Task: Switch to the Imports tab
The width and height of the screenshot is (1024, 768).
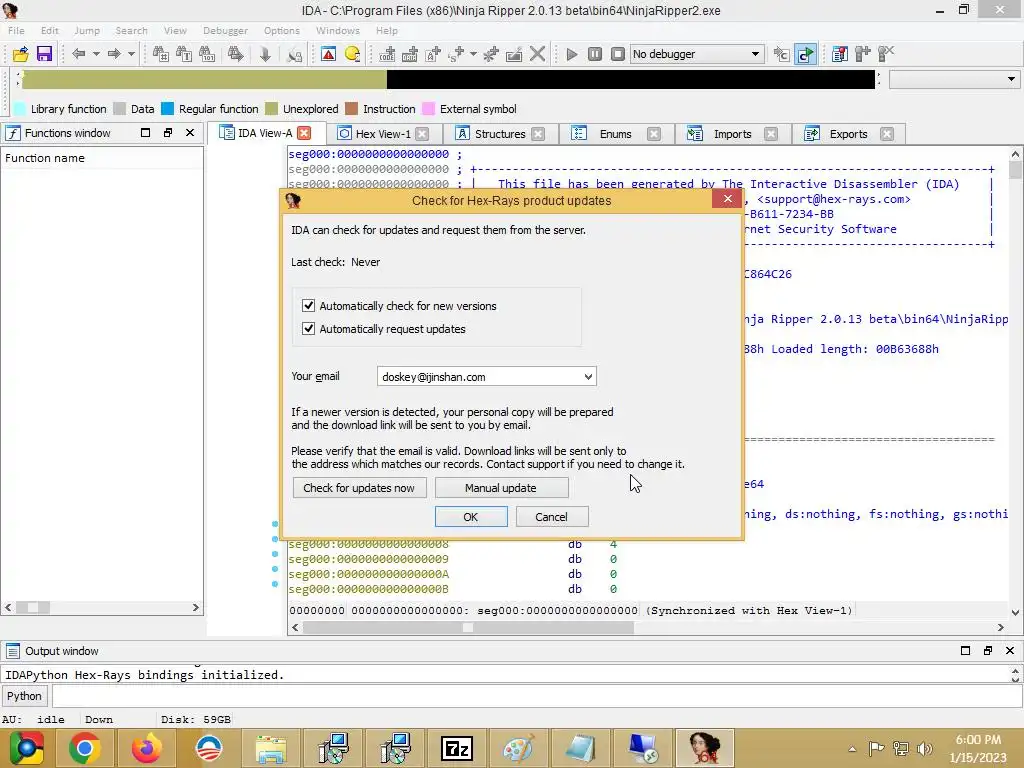Action: (732, 133)
